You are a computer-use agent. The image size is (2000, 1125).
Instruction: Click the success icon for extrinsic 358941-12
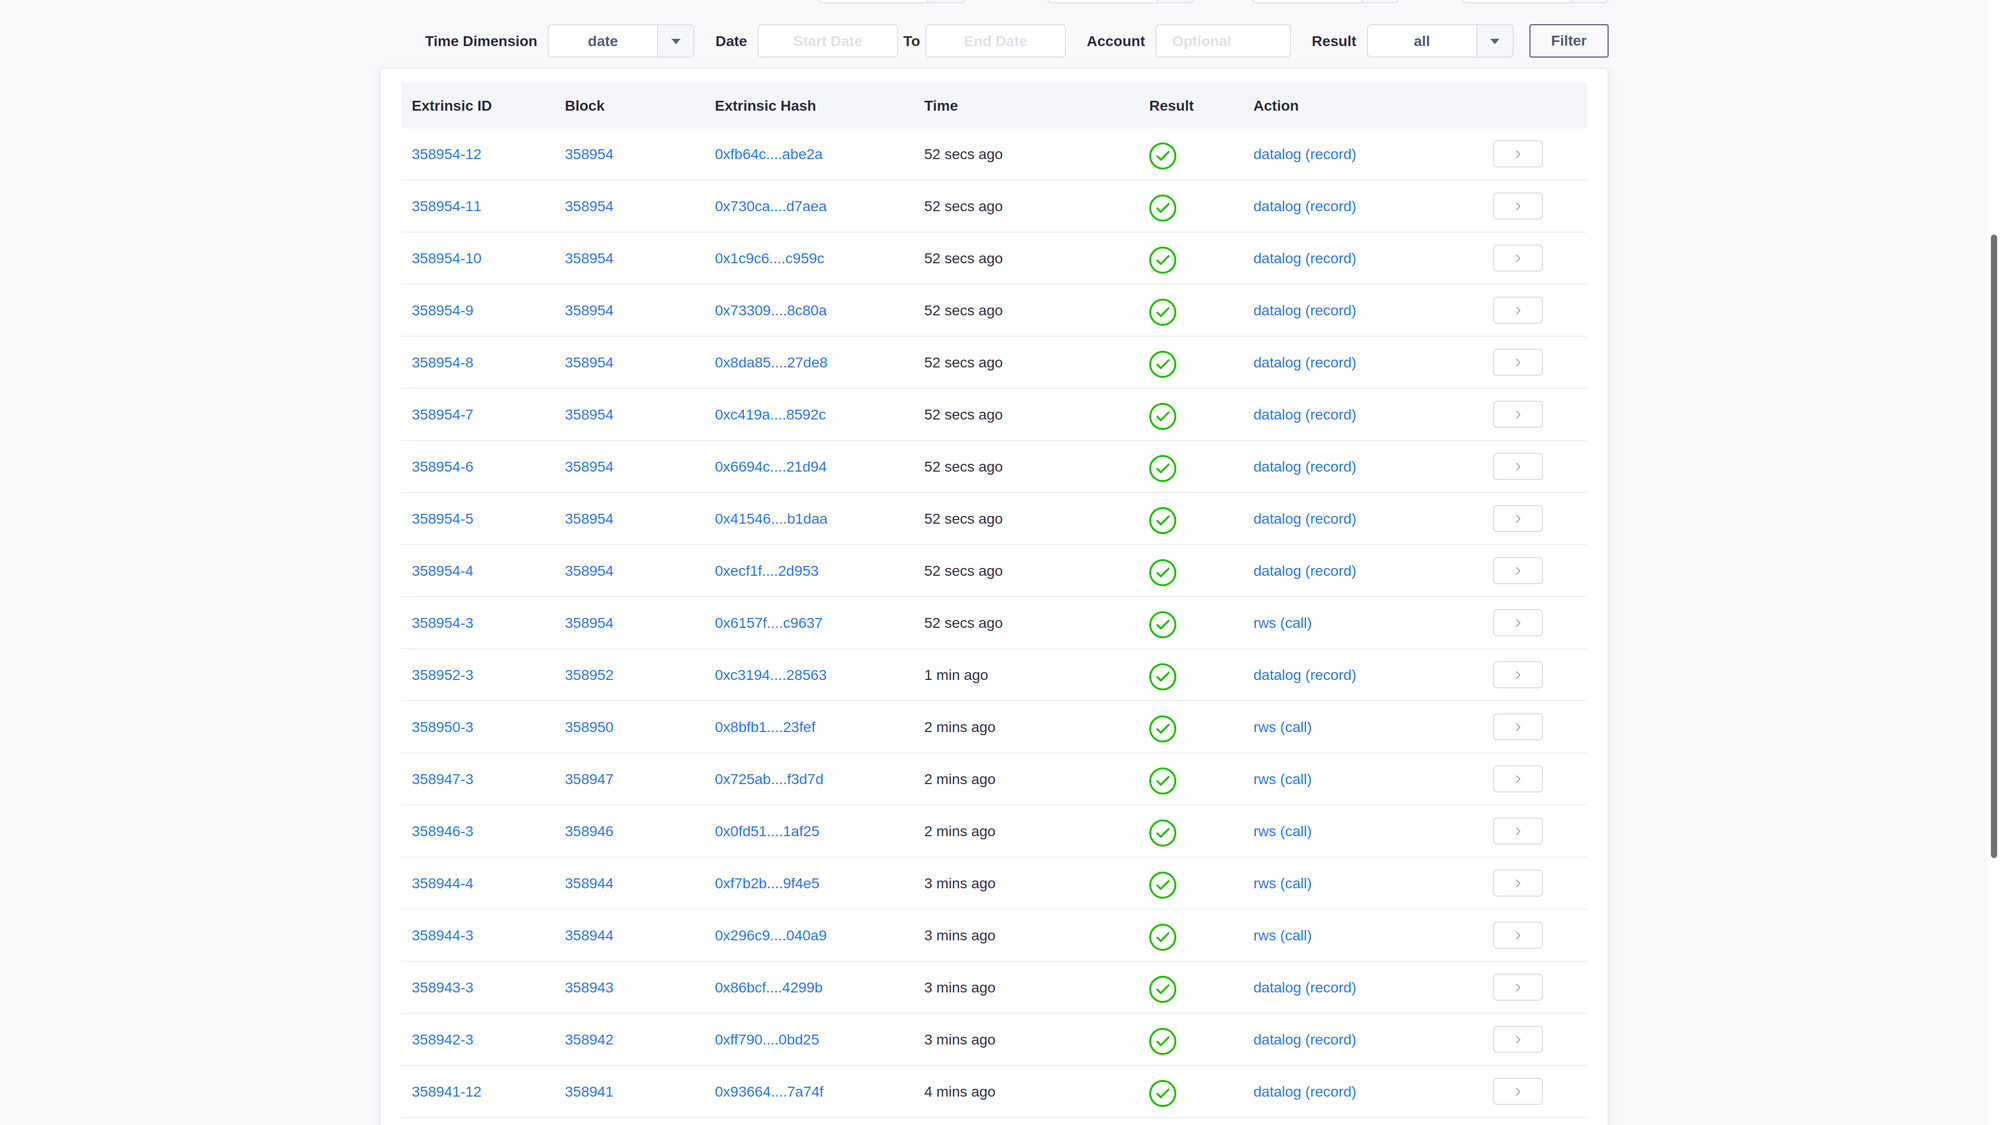pos(1162,1093)
